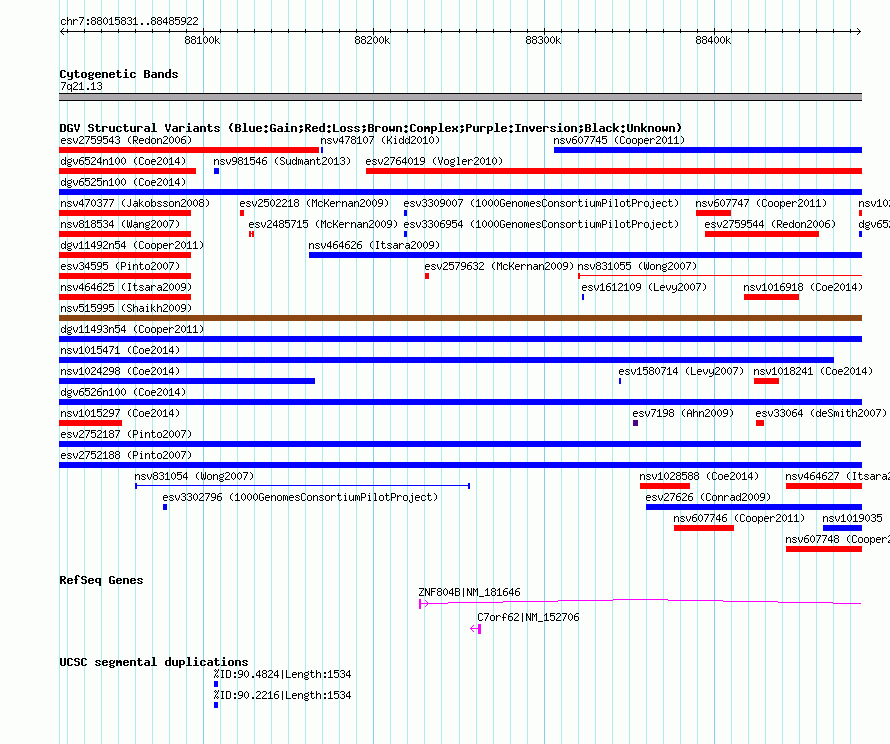Viewport: 890px width, 744px height.
Task: Open esv1612109 (Levy2007) label
Action: [x=644, y=287]
